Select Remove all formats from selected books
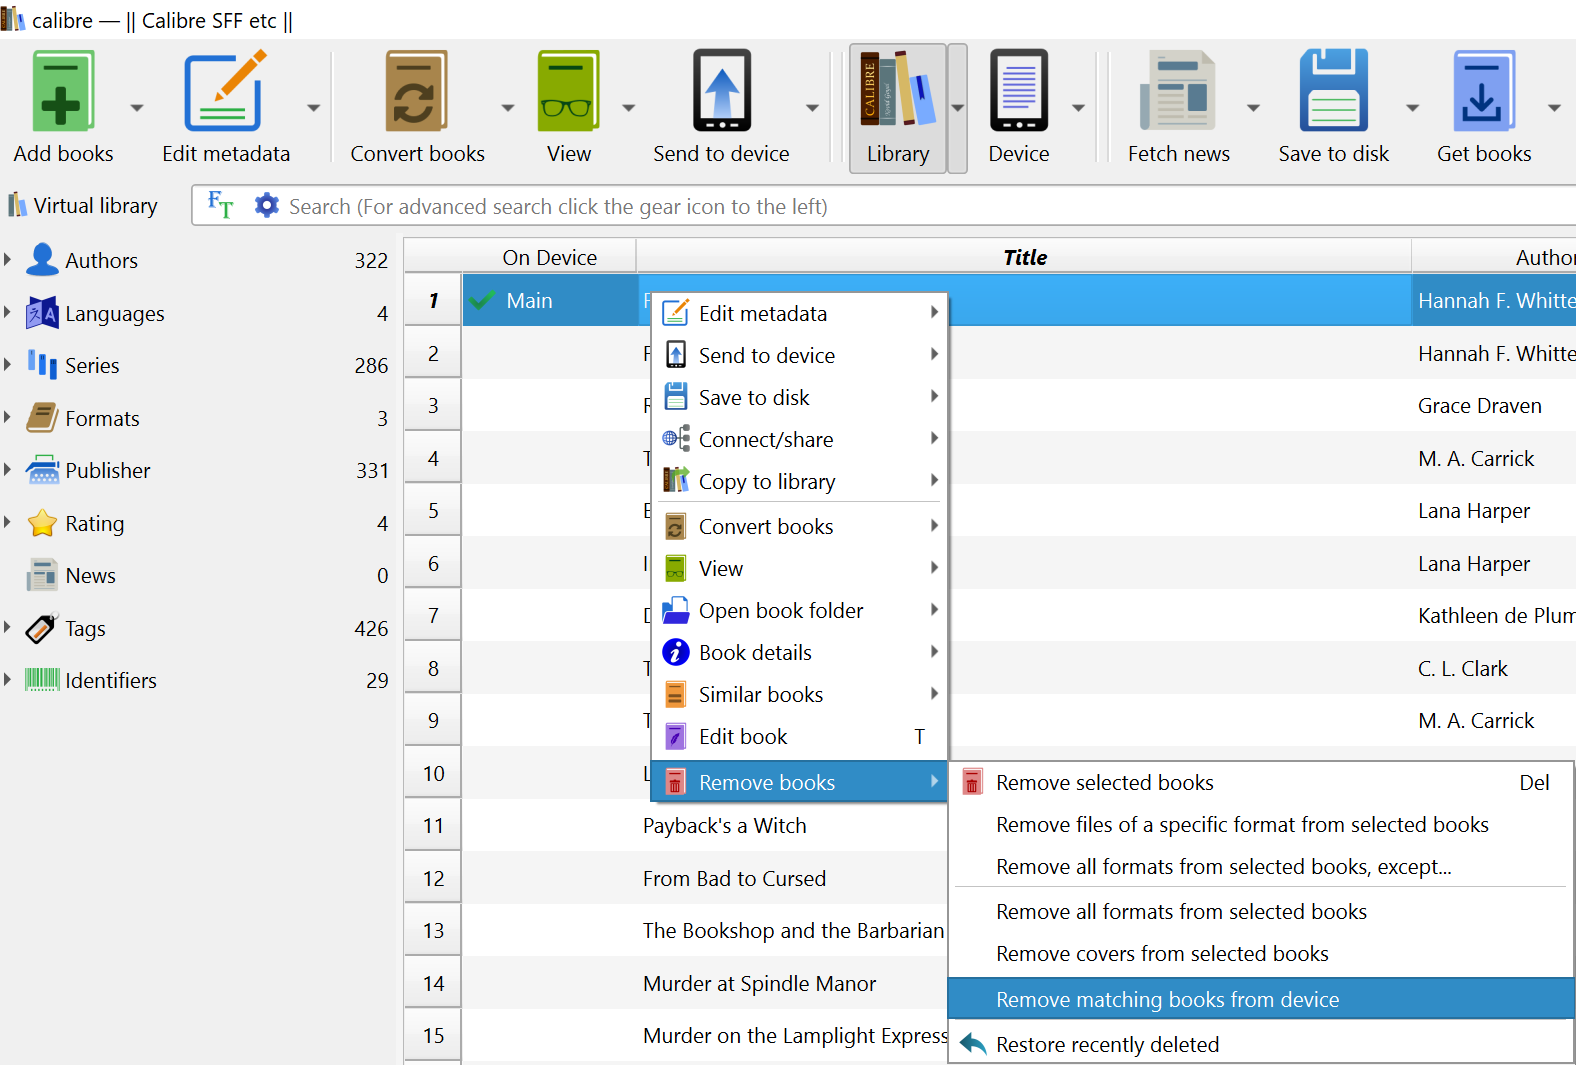Screen dimensions: 1576x1065 (1260, 911)
